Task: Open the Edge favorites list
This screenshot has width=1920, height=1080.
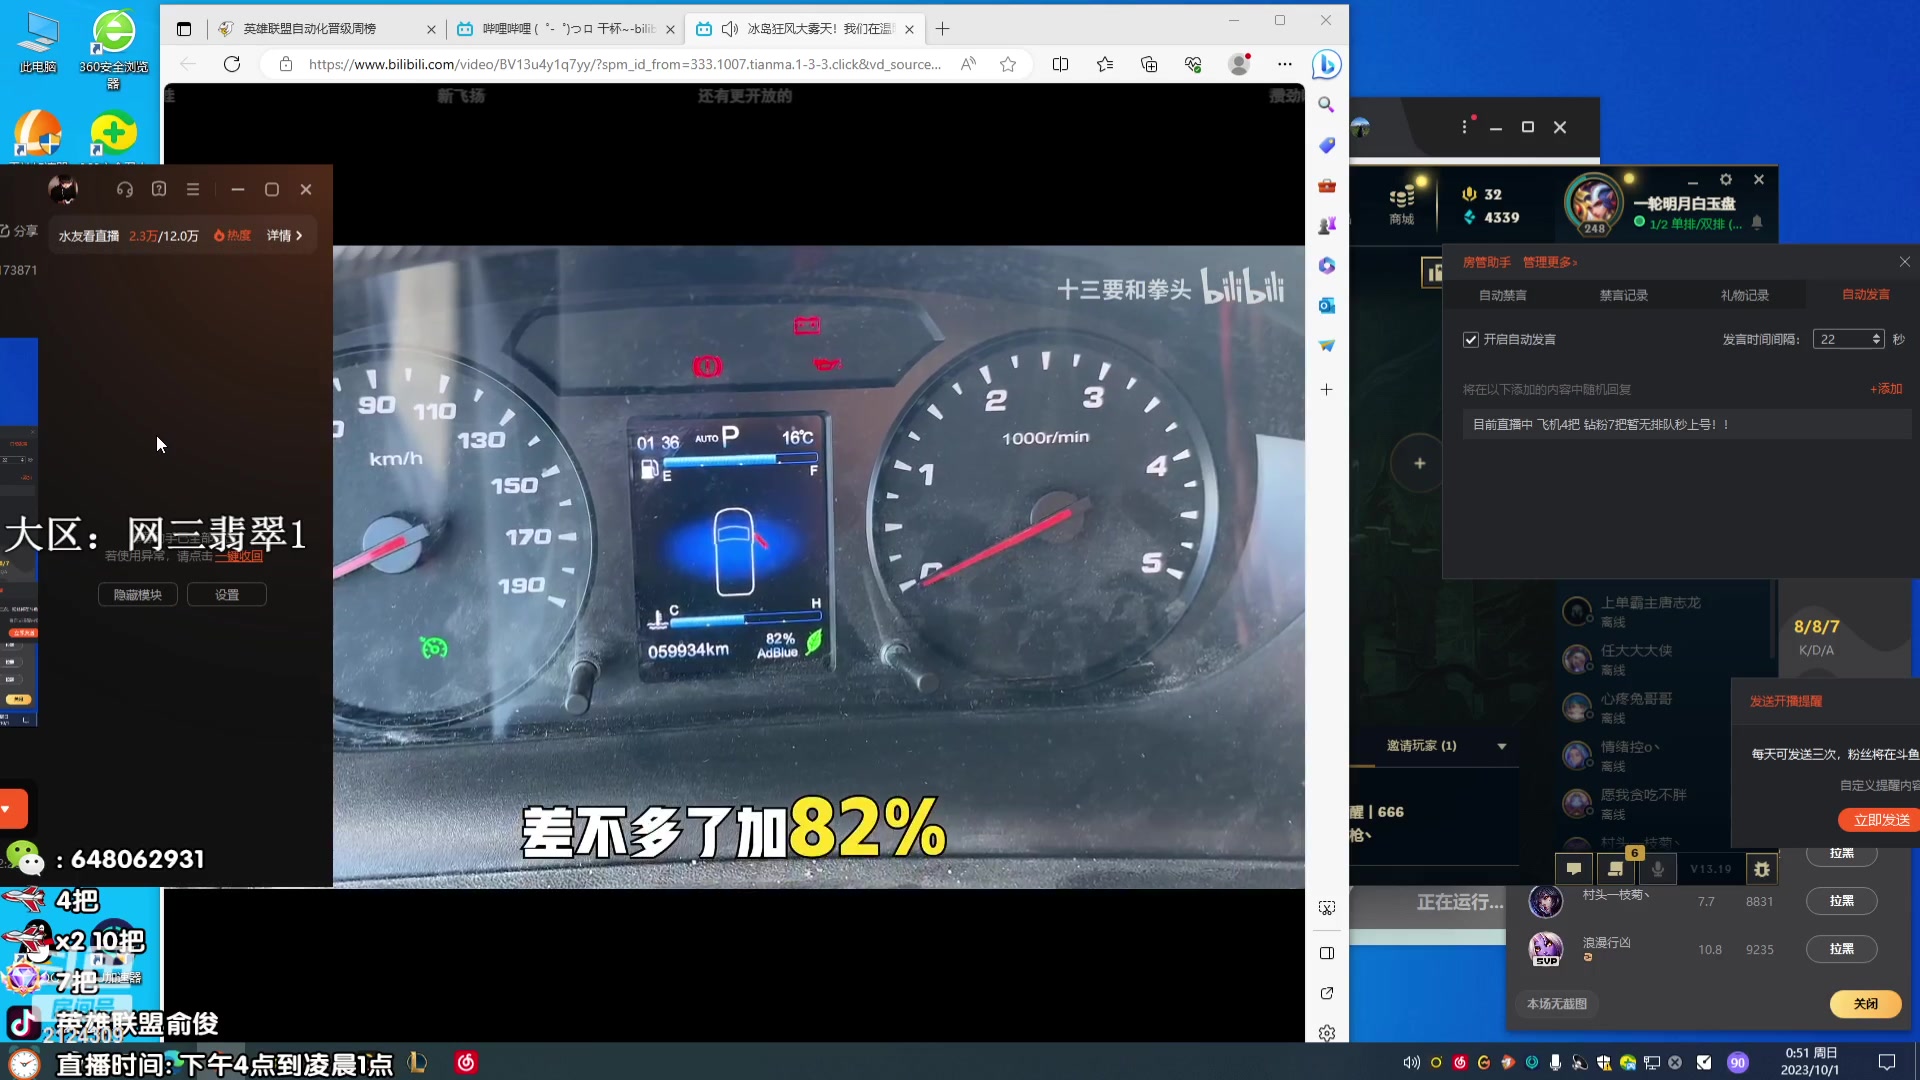Action: 1104,64
